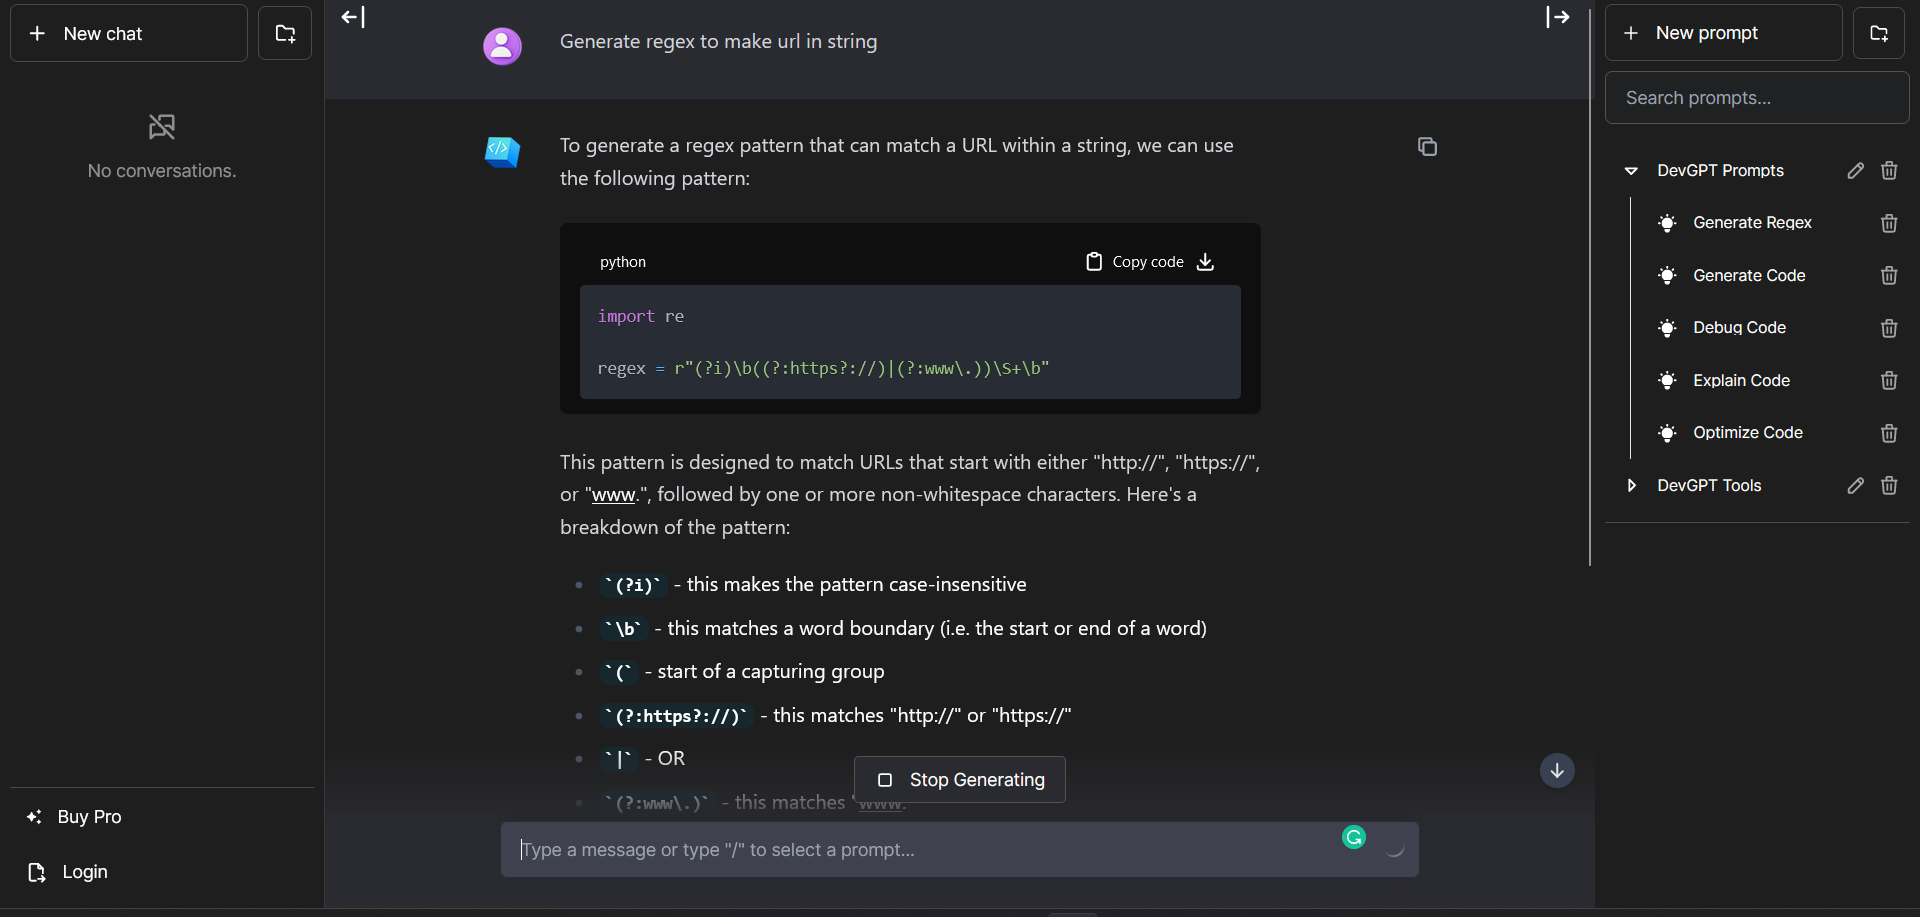1920x917 pixels.
Task: Open the Buy Pro option
Action: tap(89, 817)
